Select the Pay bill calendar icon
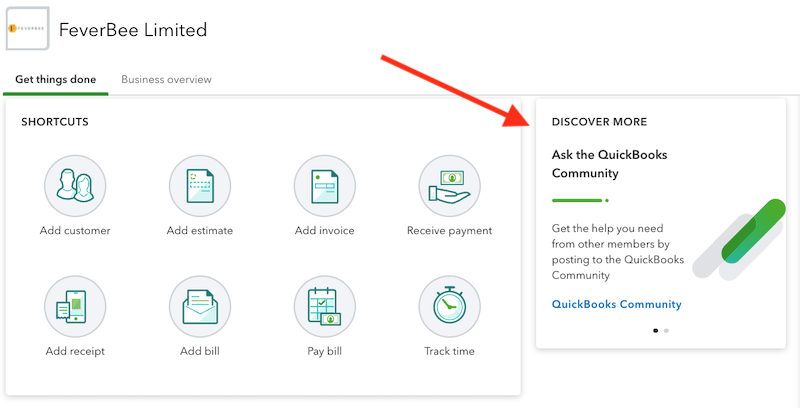 click(x=324, y=307)
